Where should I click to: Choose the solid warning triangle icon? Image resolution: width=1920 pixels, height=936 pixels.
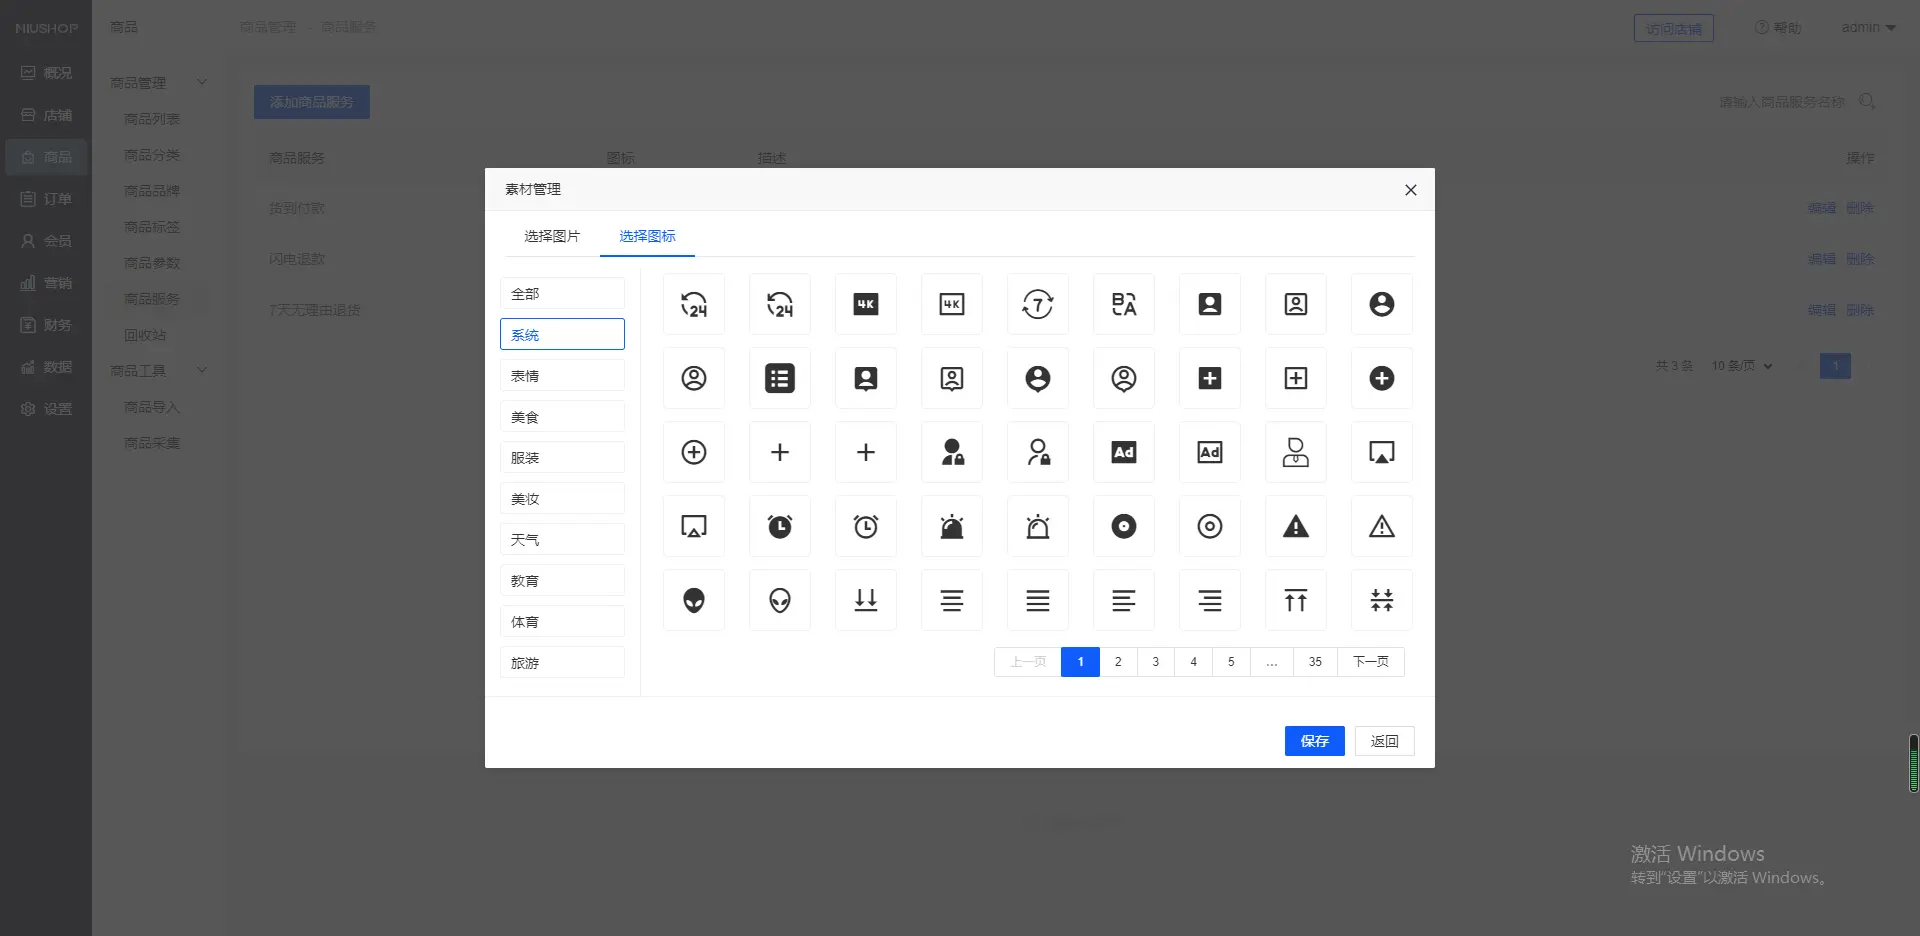pos(1296,526)
